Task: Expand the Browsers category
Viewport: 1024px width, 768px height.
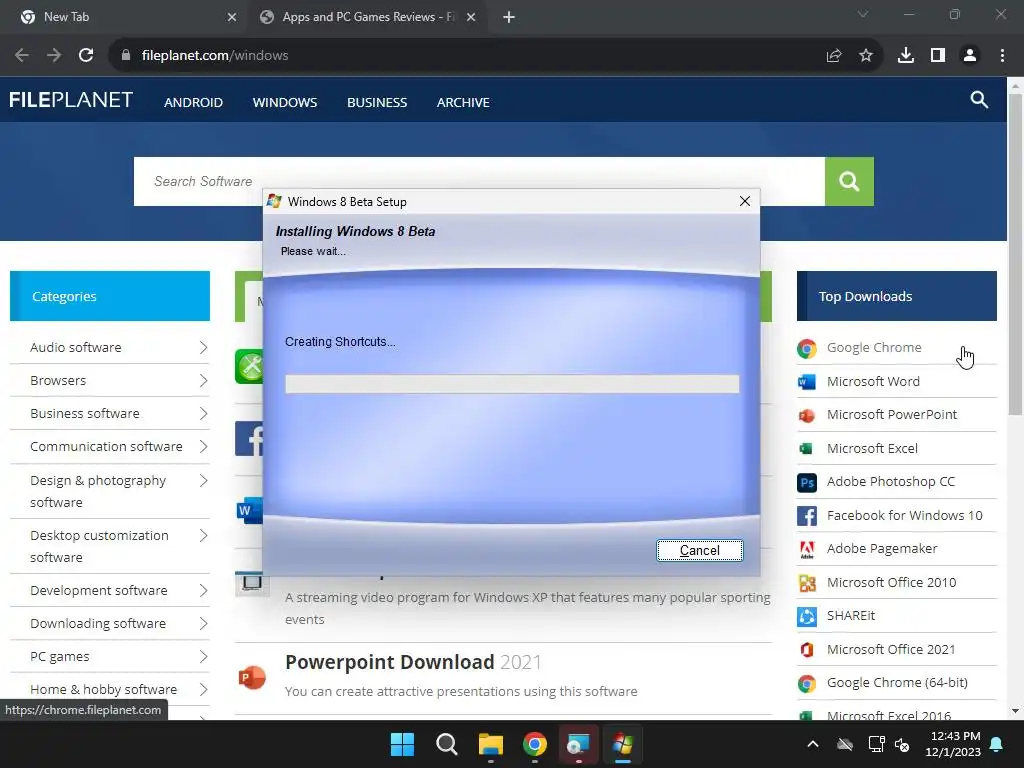Action: coord(203,381)
